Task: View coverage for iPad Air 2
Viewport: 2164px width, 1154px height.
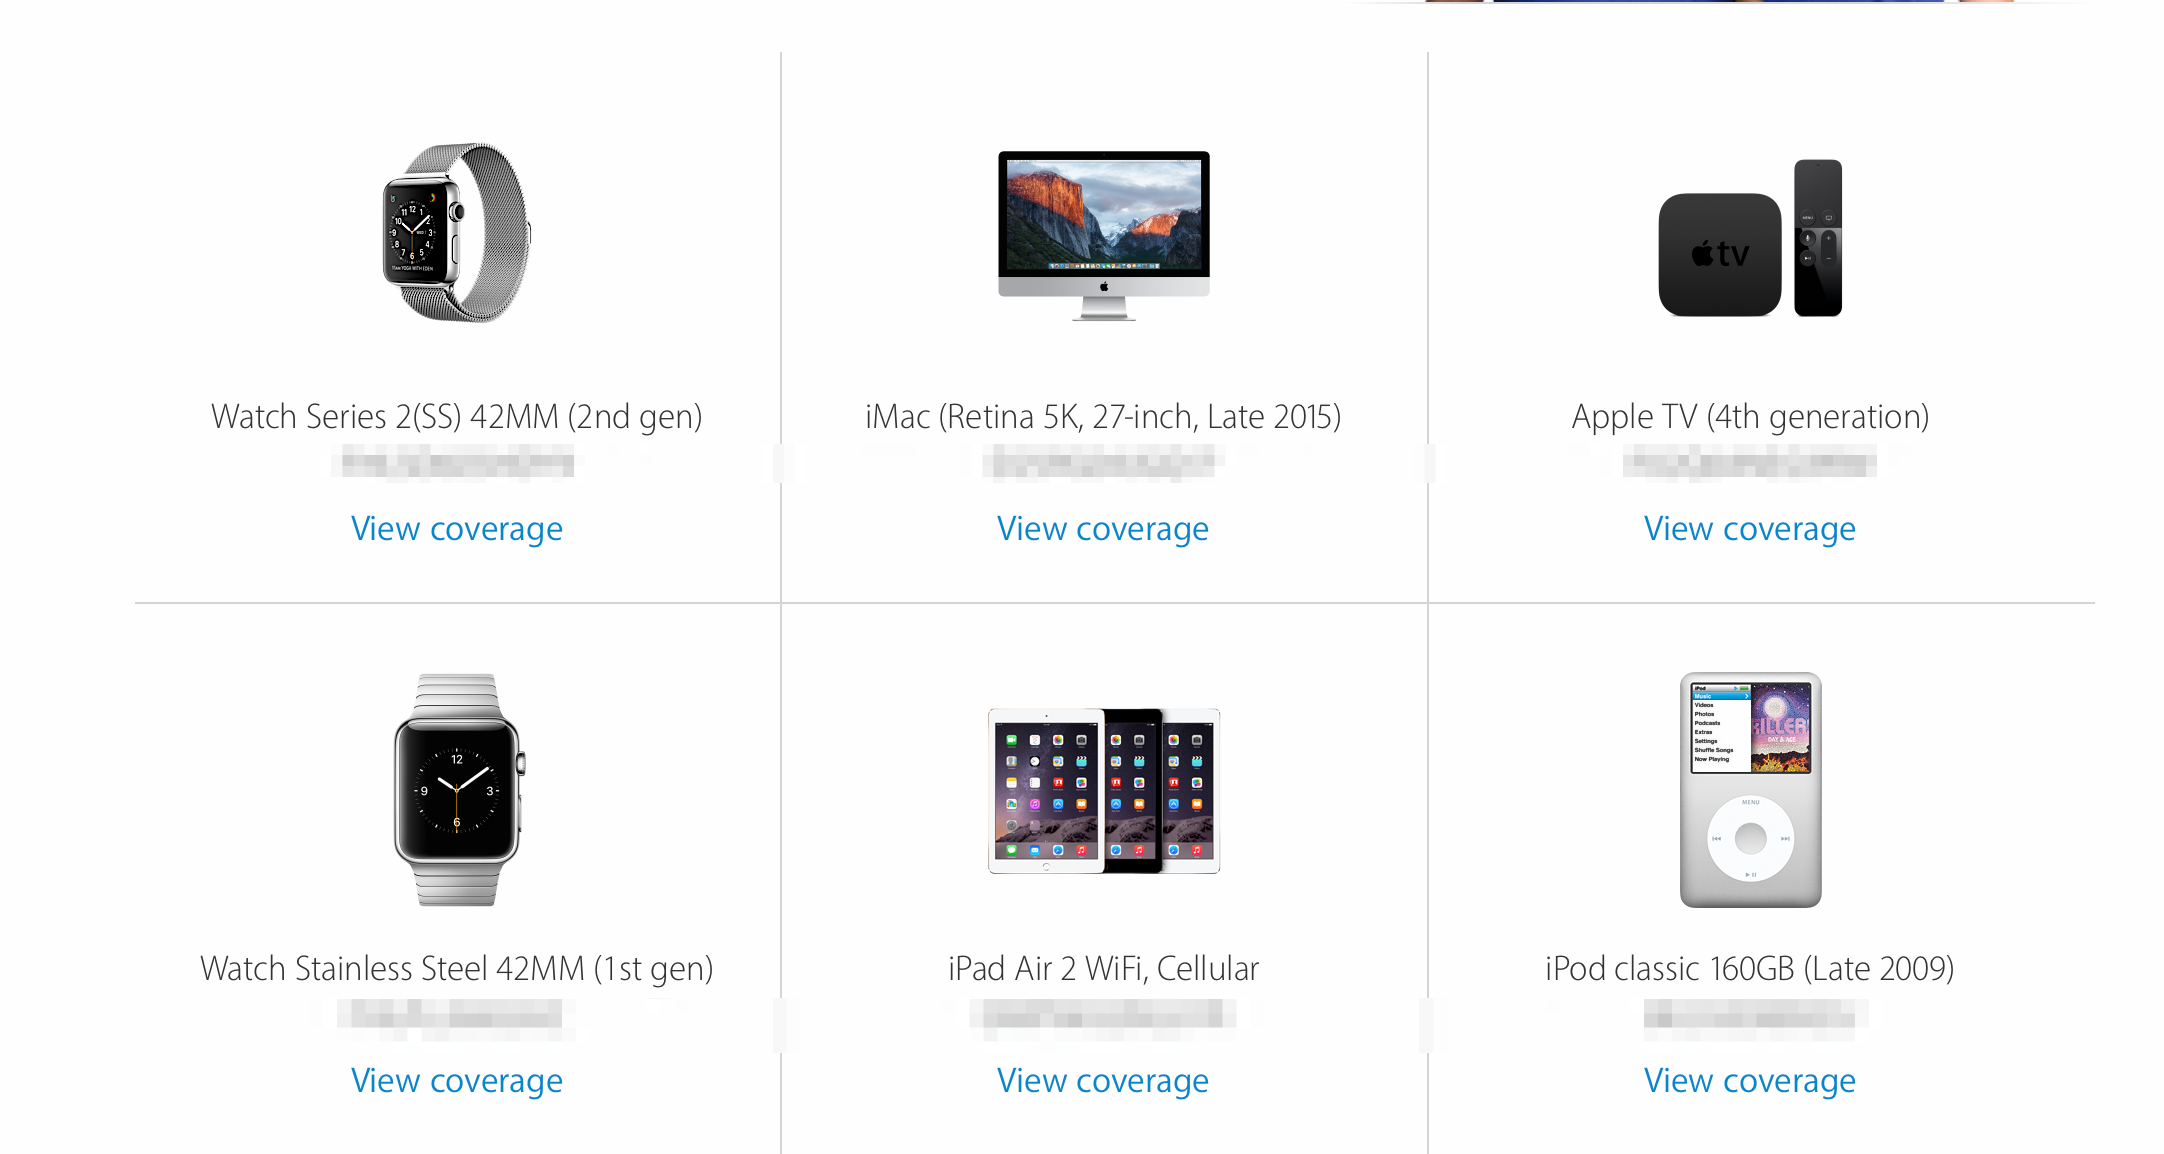Action: tap(1103, 1081)
